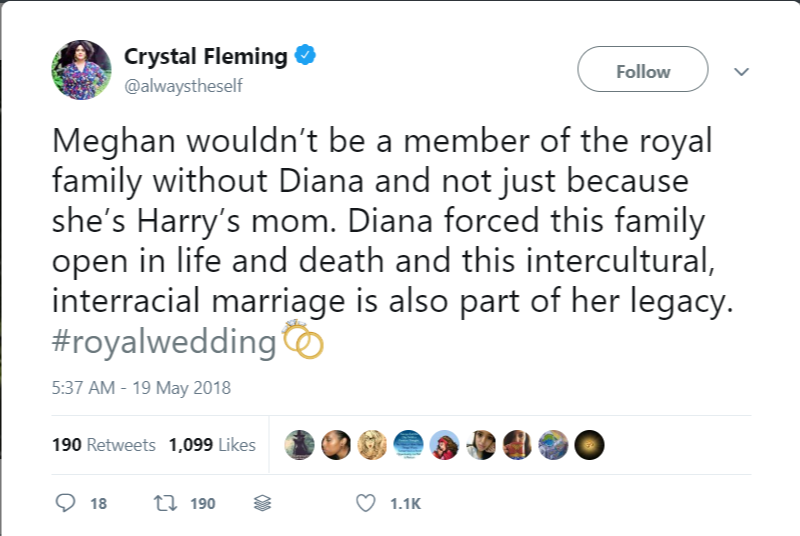View the 190 Retweets list
This screenshot has height=536, width=800.
[104, 445]
